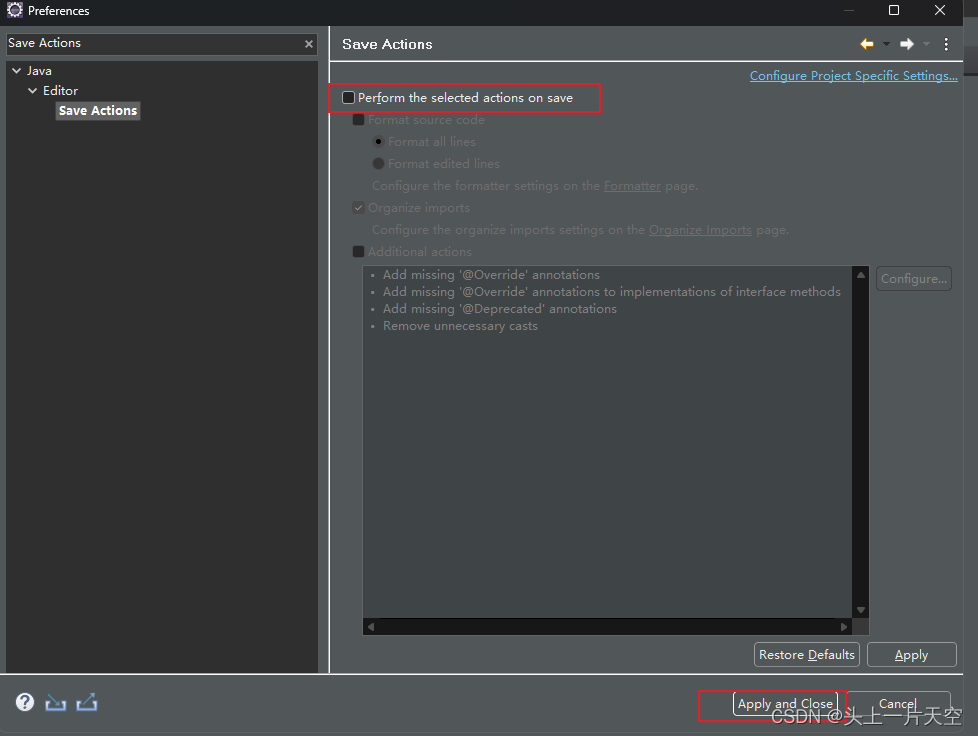Click the interface methods '@Override' entry

612,292
